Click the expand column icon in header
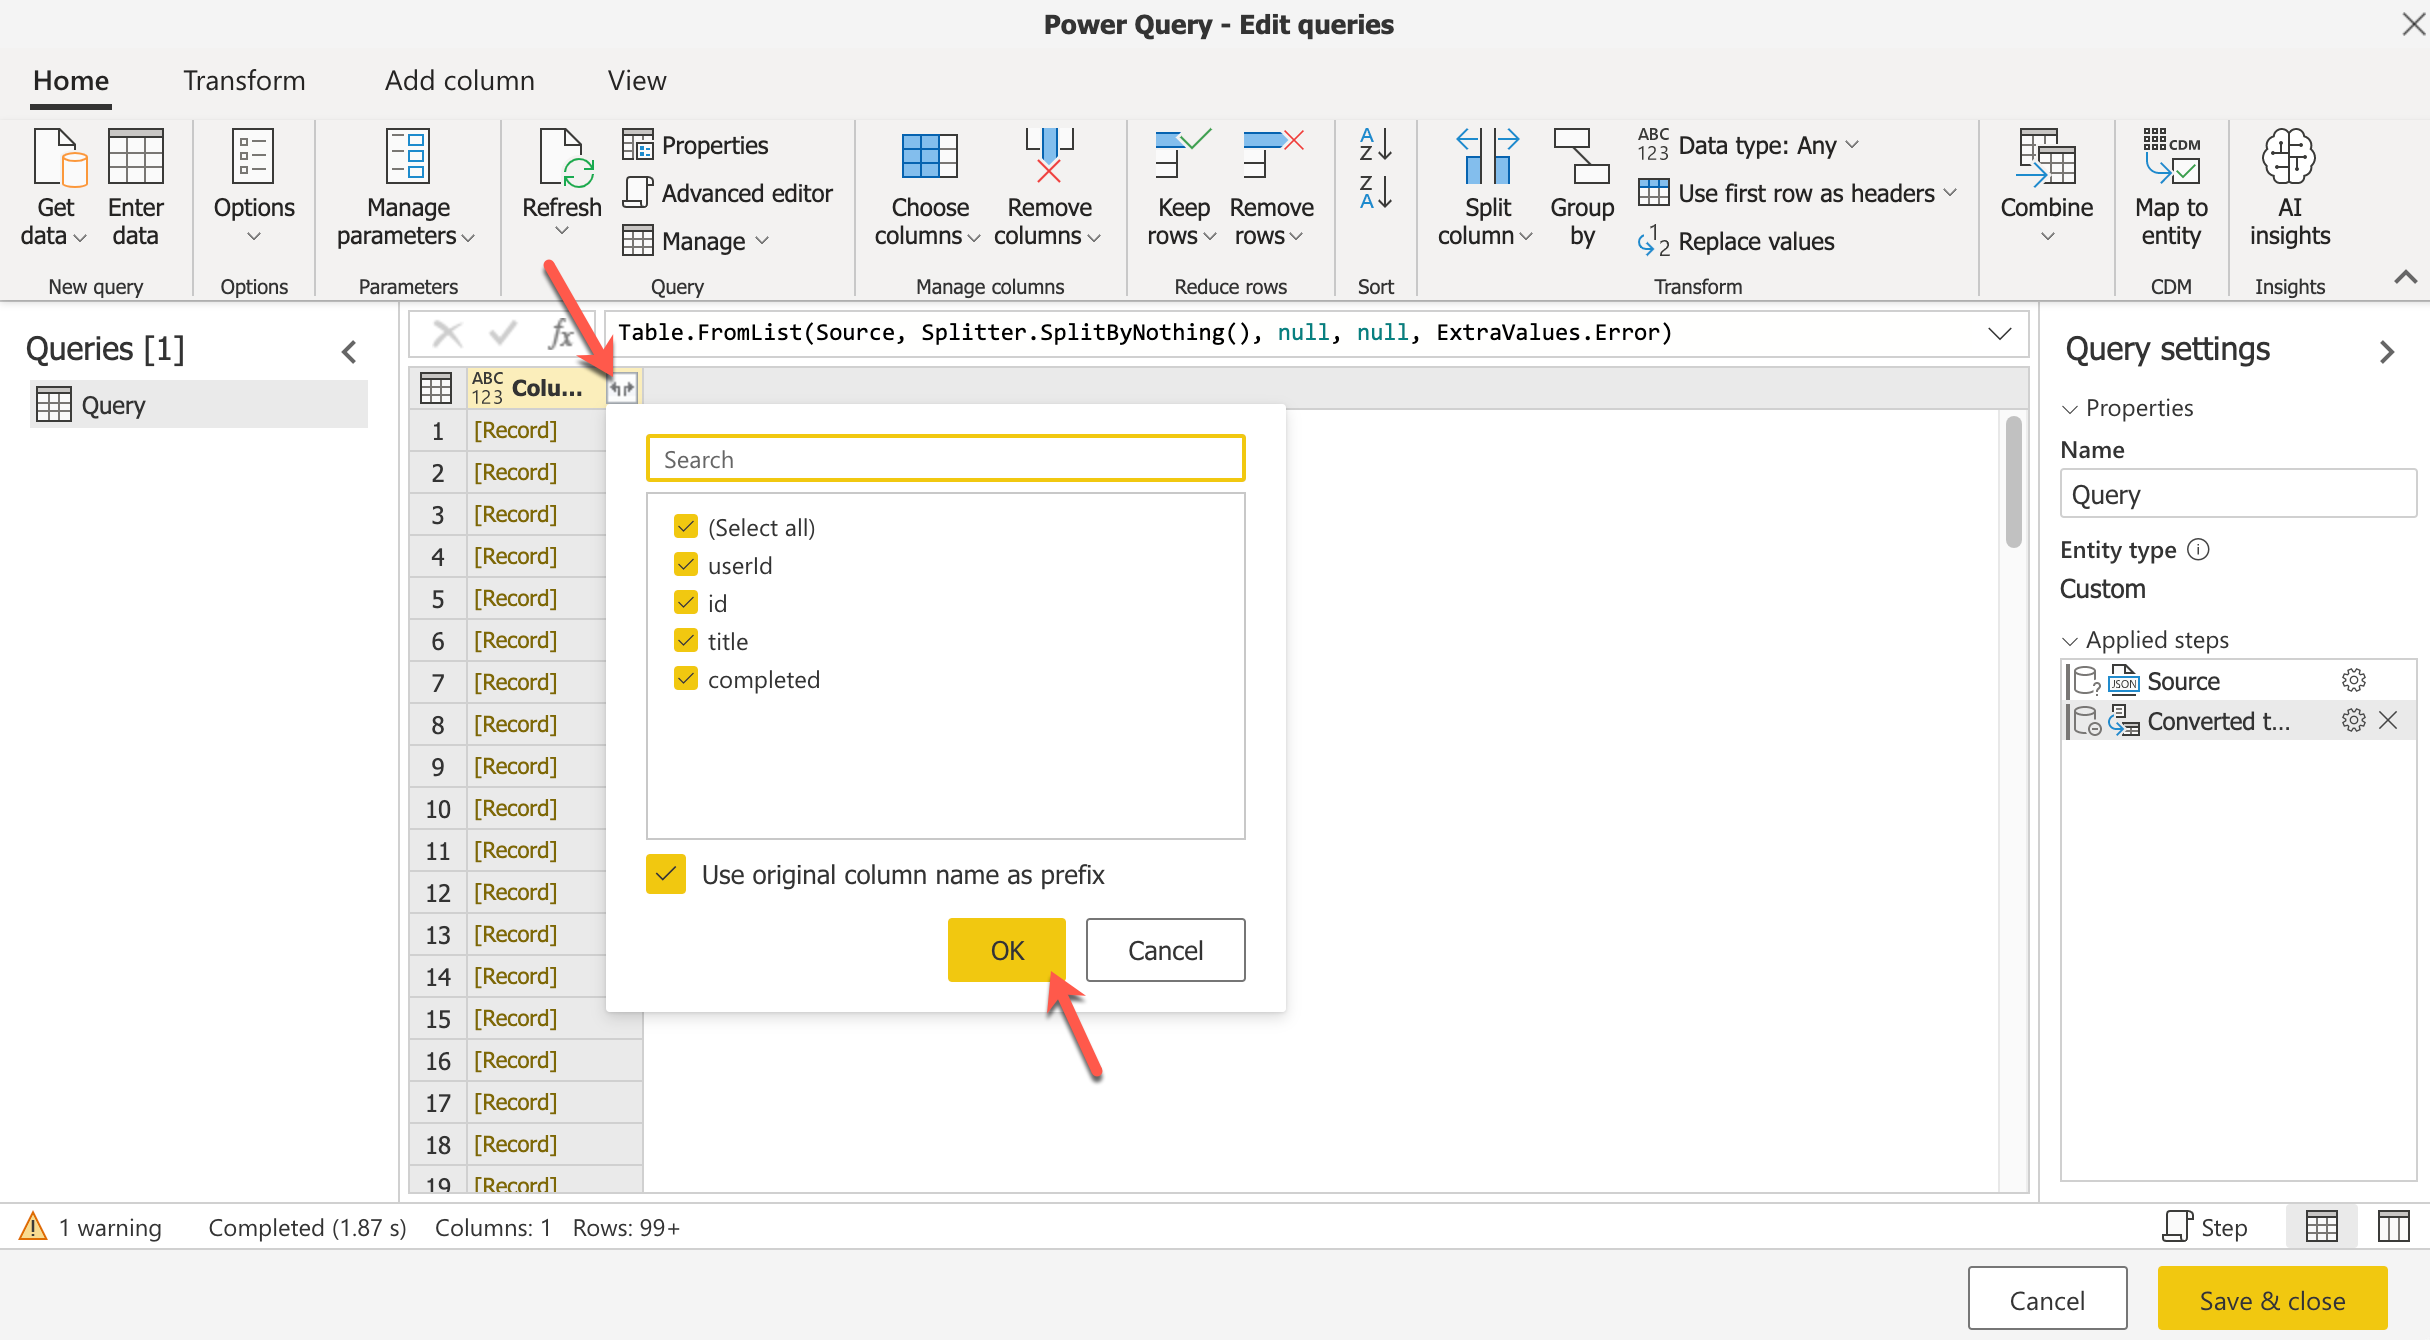This screenshot has height=1340, width=2430. [x=622, y=388]
